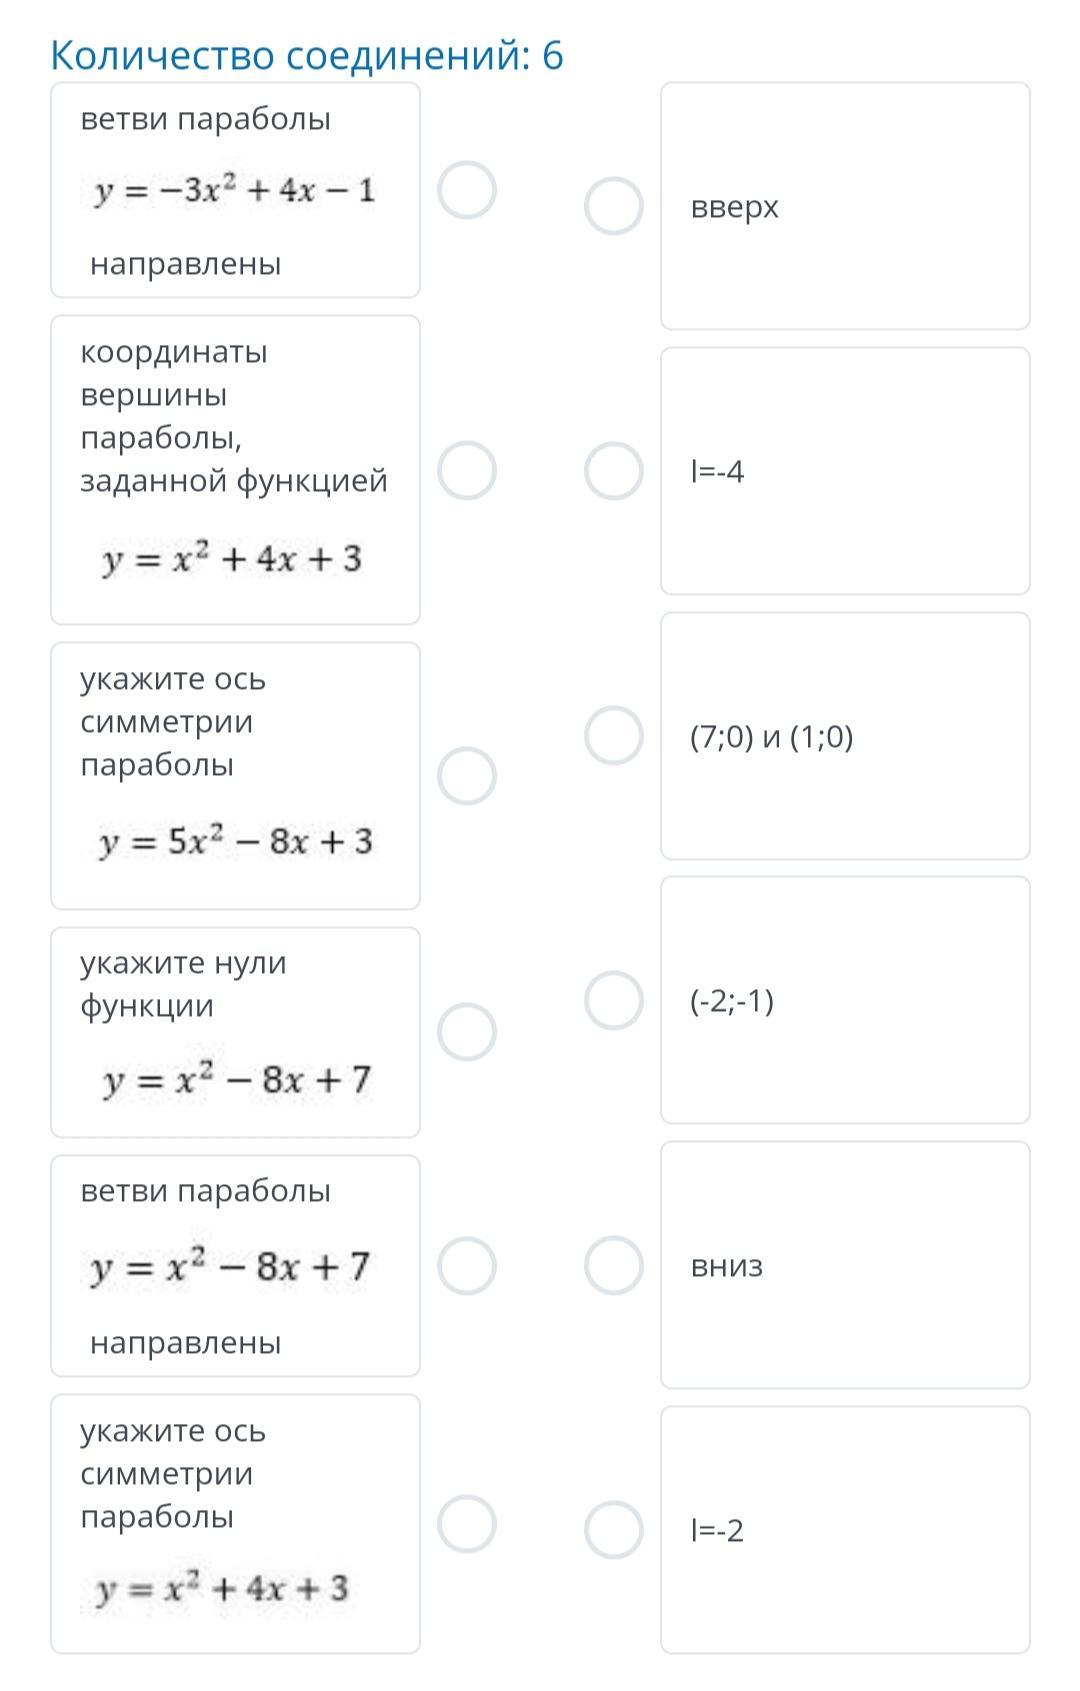Click the "l=-4" answer card

pos(845,471)
